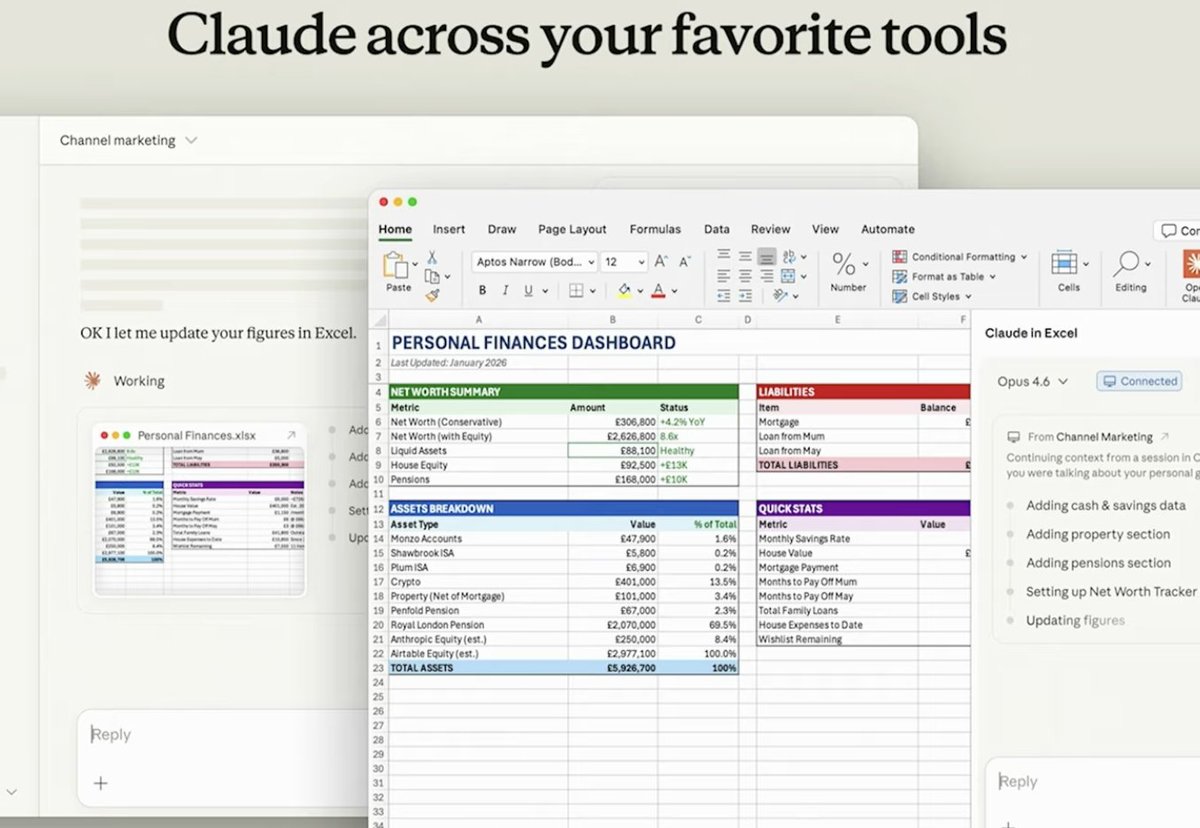Image resolution: width=1200 pixels, height=828 pixels.
Task: Open the Fill Color dropdown arrow
Action: click(641, 291)
